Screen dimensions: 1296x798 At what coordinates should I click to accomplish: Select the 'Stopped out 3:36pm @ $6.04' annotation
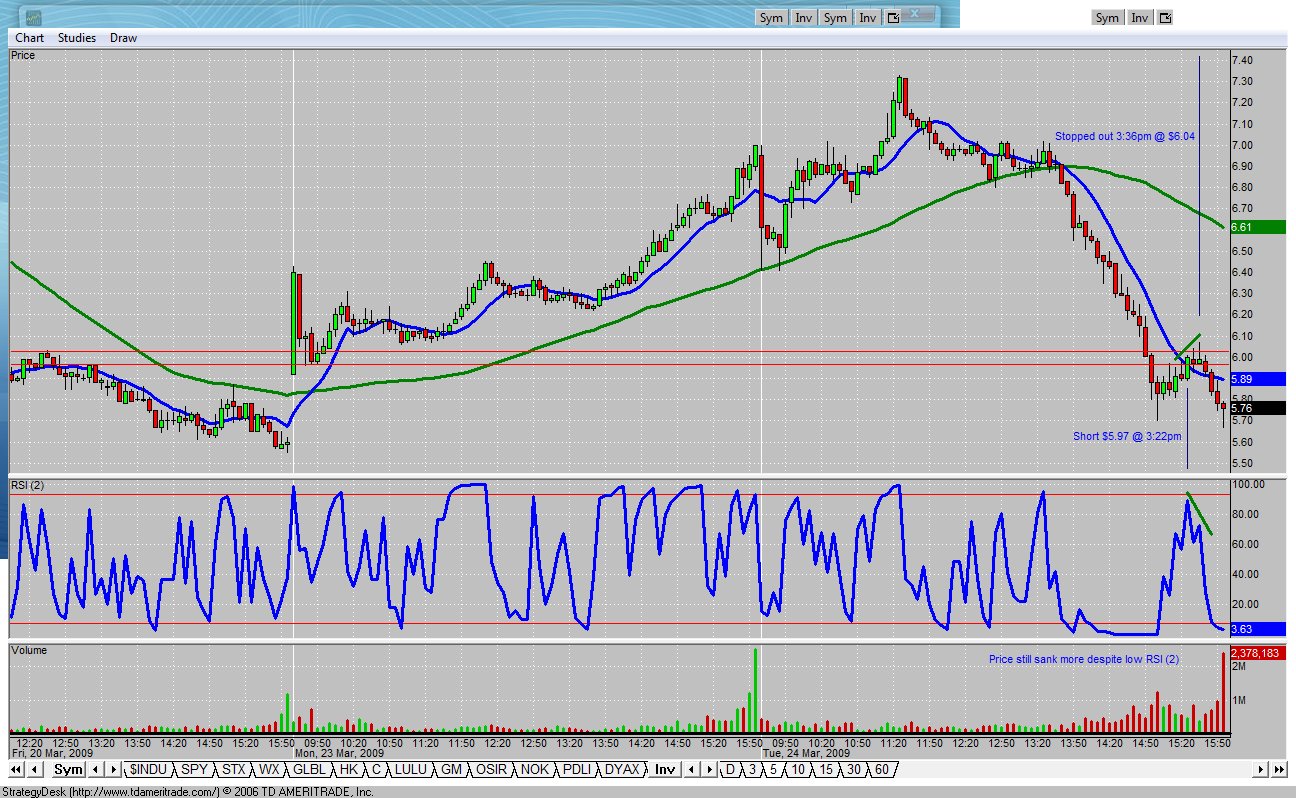click(x=1124, y=136)
